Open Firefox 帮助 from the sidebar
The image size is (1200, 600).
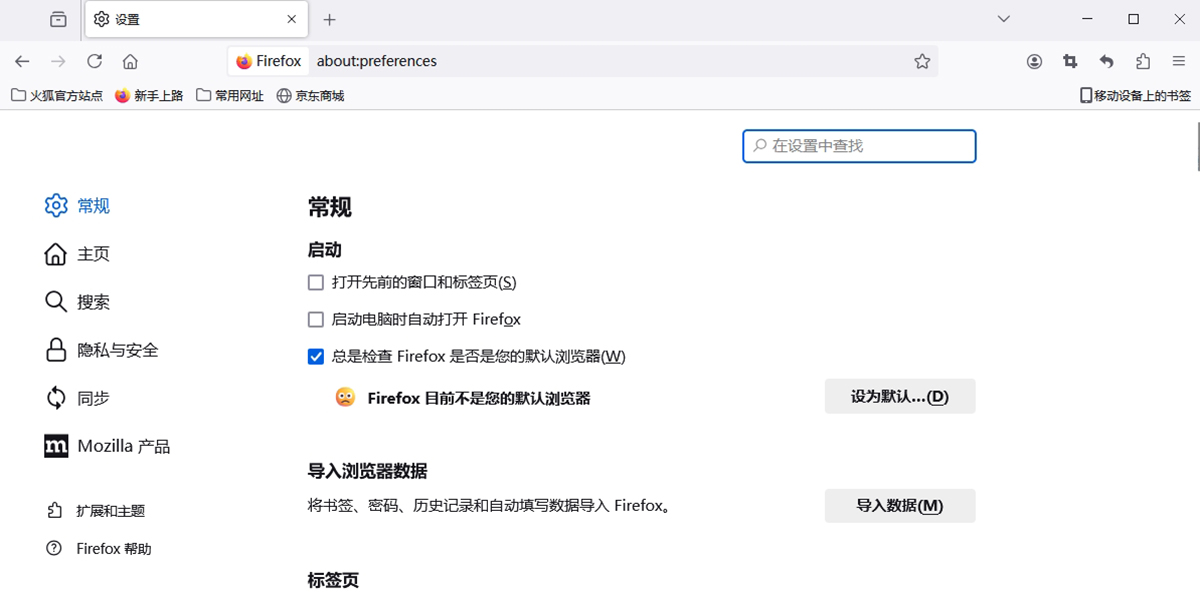[99, 549]
